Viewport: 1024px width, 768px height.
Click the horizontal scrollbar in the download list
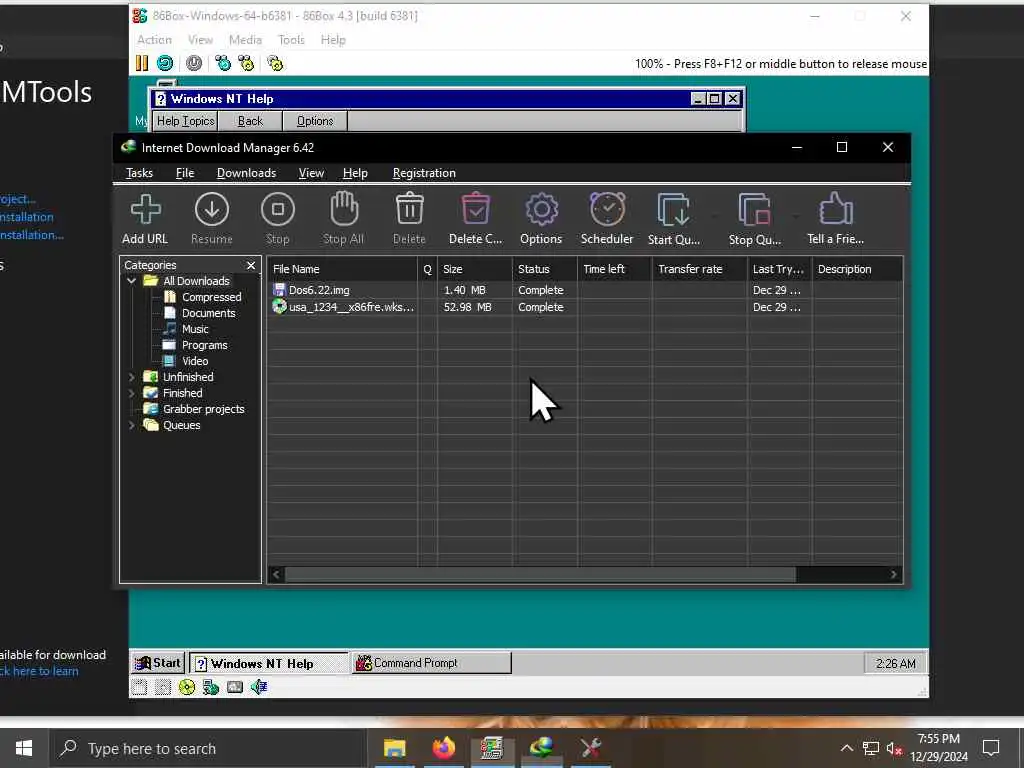tap(540, 575)
